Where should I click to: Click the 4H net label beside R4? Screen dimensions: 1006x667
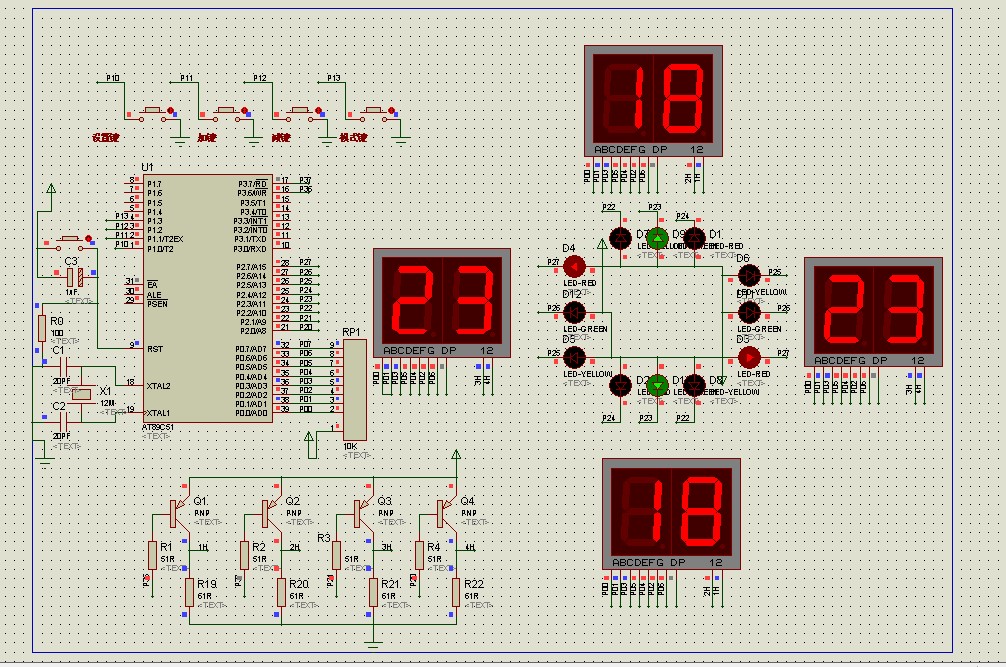coord(470,547)
